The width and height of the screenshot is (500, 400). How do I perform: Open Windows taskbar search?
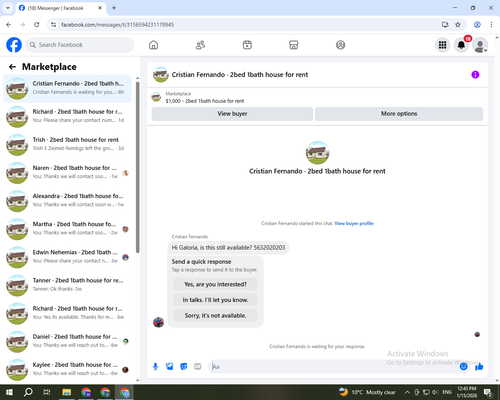(x=28, y=392)
